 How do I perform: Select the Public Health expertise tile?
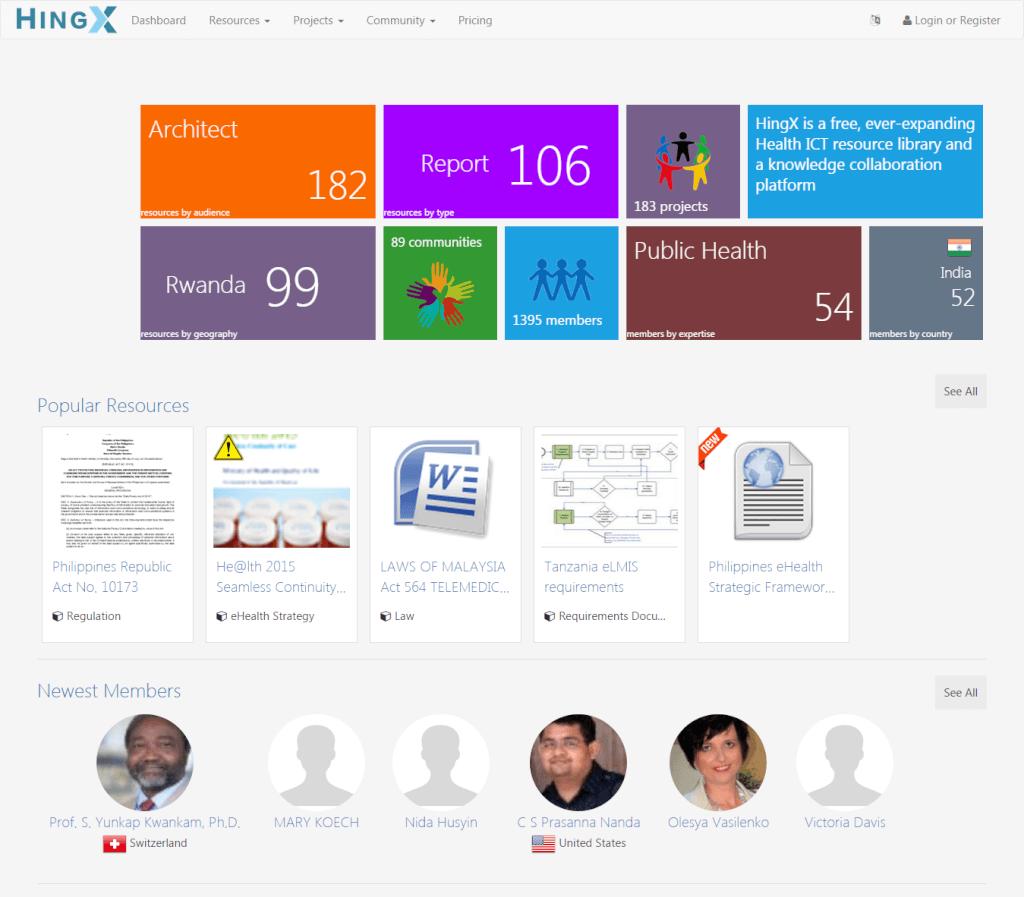point(743,283)
